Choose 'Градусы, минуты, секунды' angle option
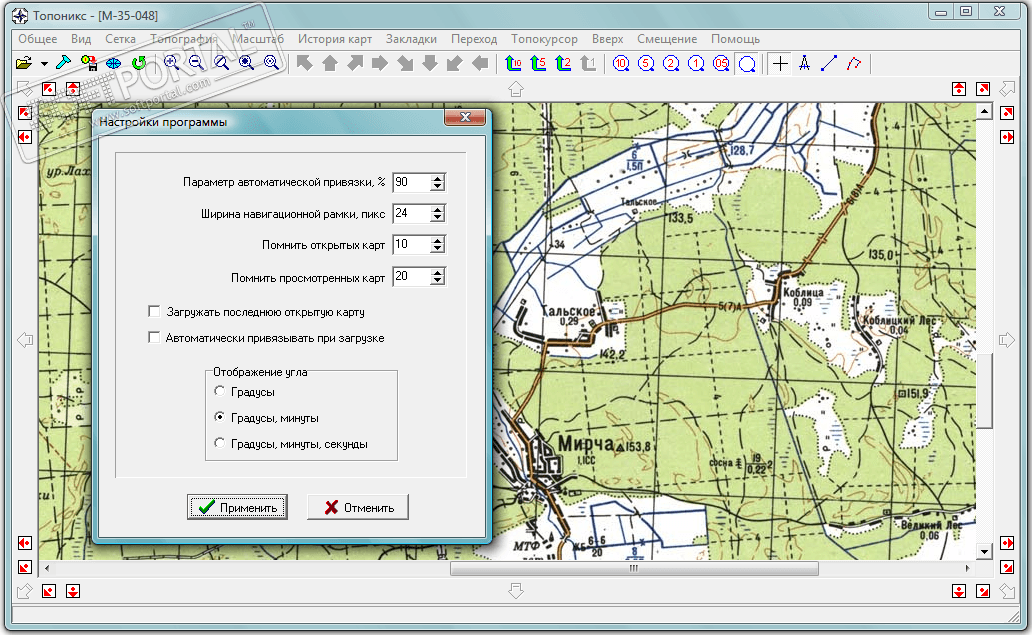The width and height of the screenshot is (1032, 635). [x=220, y=444]
